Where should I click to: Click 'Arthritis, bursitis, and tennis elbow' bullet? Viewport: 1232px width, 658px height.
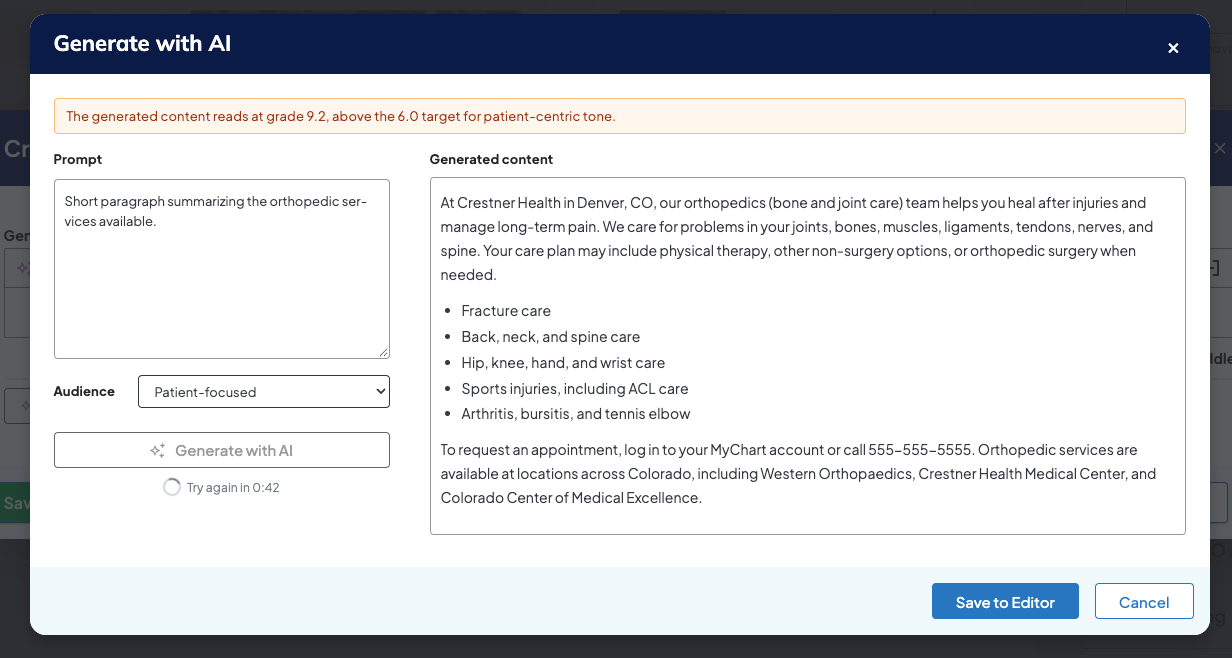(x=576, y=414)
